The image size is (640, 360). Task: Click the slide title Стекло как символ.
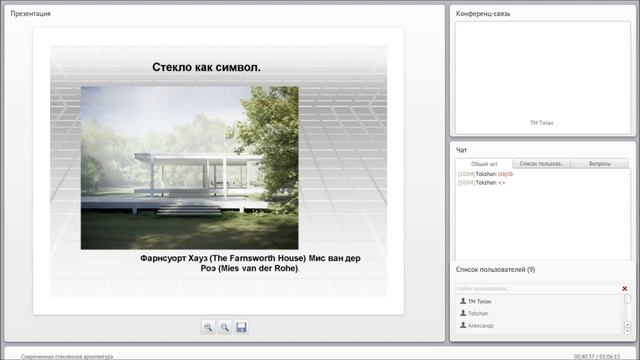(x=206, y=67)
